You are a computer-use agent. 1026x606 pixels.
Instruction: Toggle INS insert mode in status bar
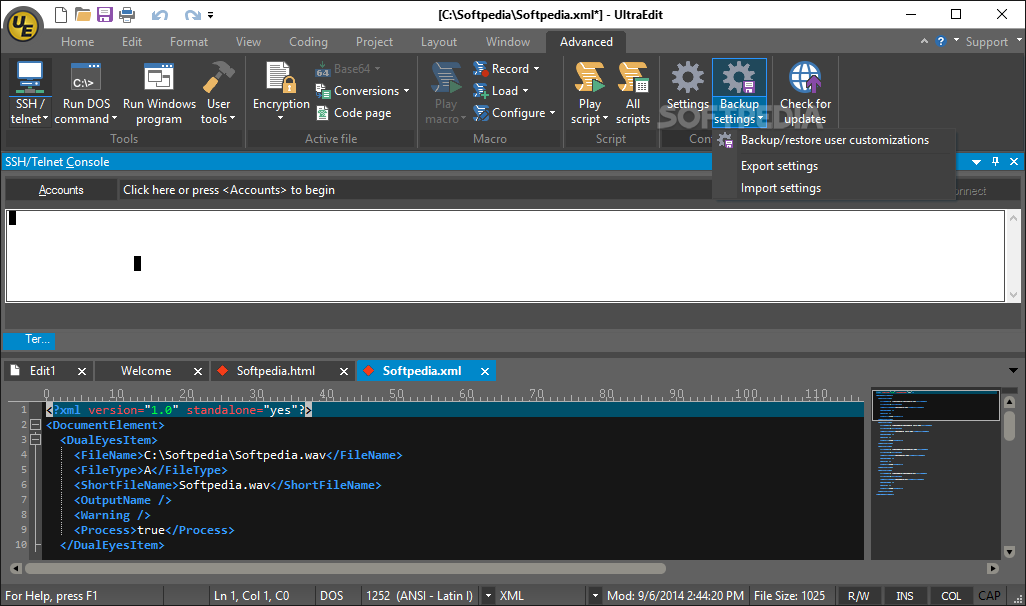[x=904, y=596]
